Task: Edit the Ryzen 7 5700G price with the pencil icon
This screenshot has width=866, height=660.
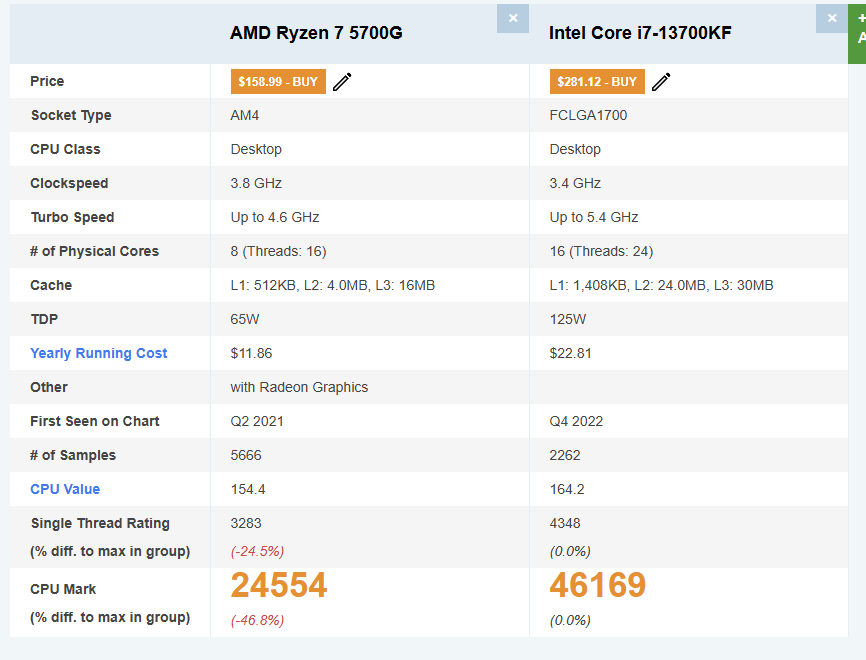Action: click(x=342, y=82)
